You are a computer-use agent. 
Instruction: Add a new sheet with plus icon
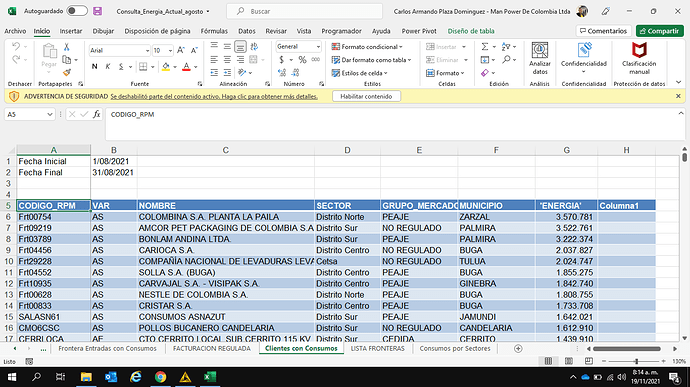(x=518, y=349)
